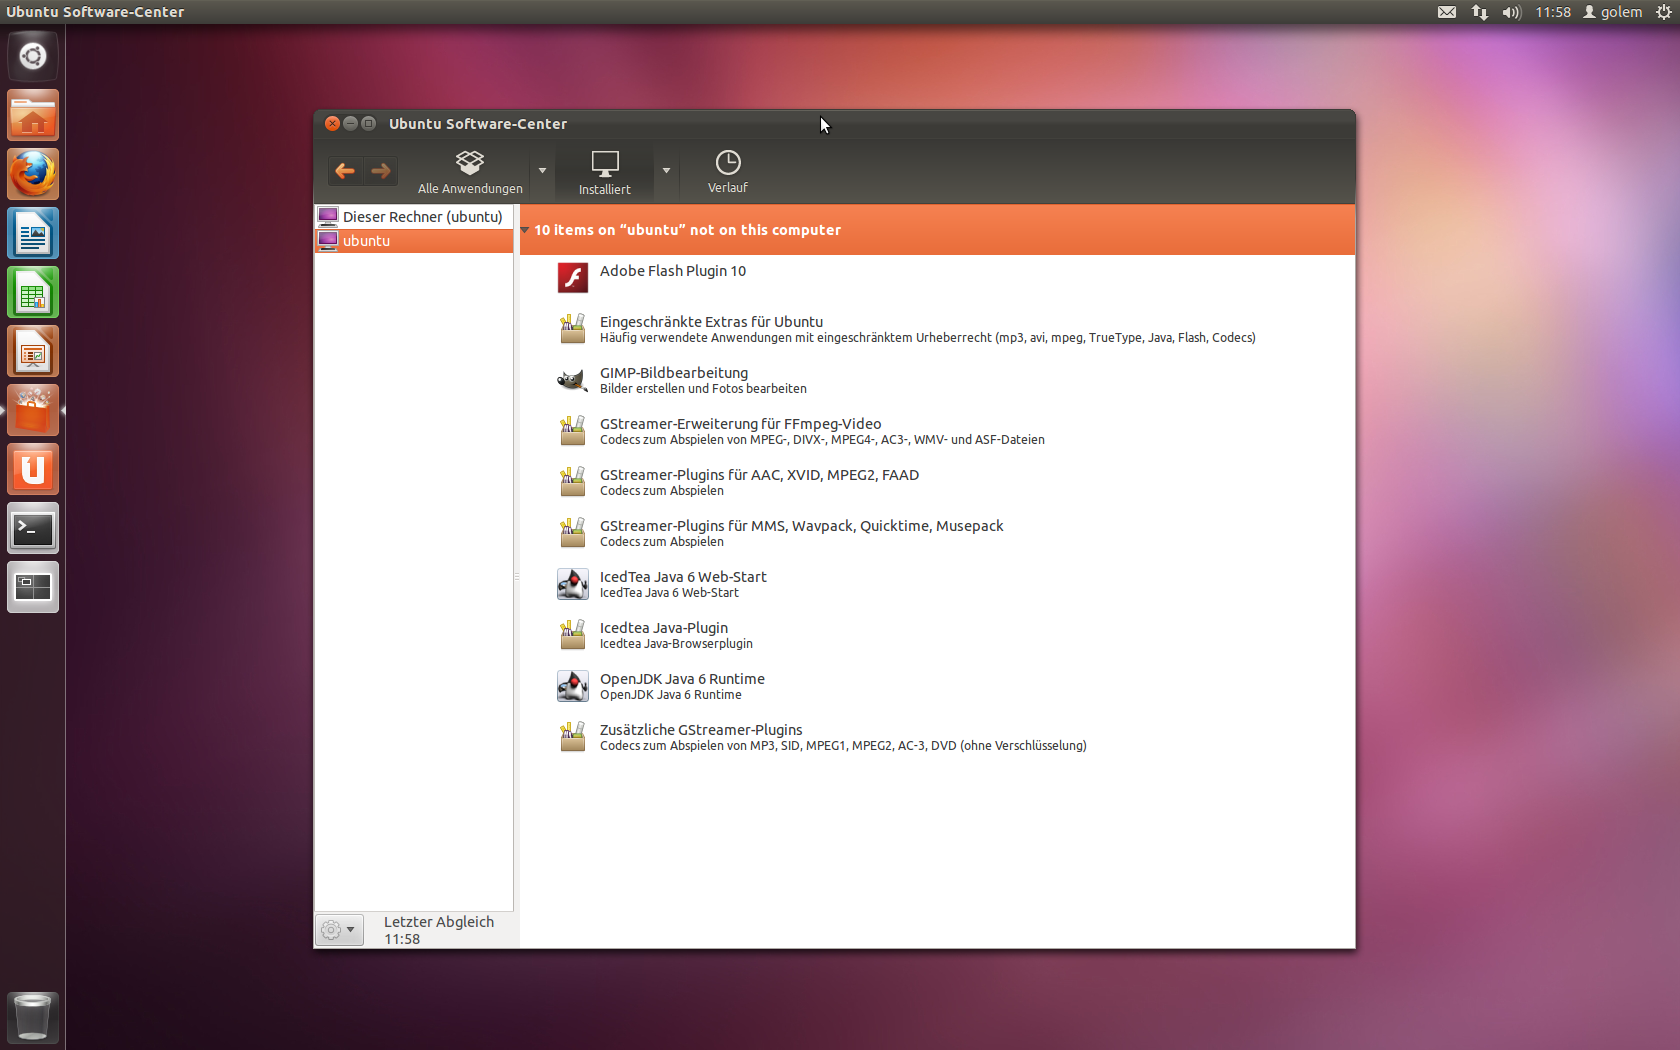
Task: Click the gear icon beside Letzter Abgleich
Action: click(333, 930)
